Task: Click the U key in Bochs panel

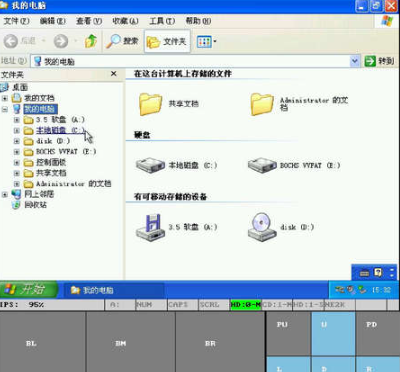Action: [x=333, y=334]
